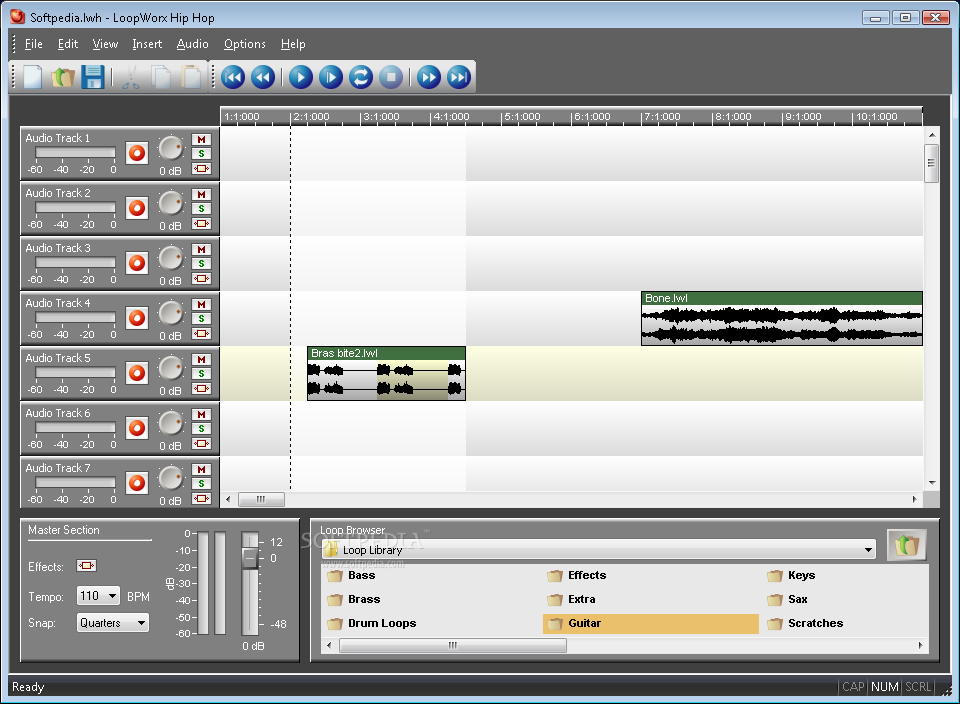Click the Paste clipboard icon

(x=191, y=77)
